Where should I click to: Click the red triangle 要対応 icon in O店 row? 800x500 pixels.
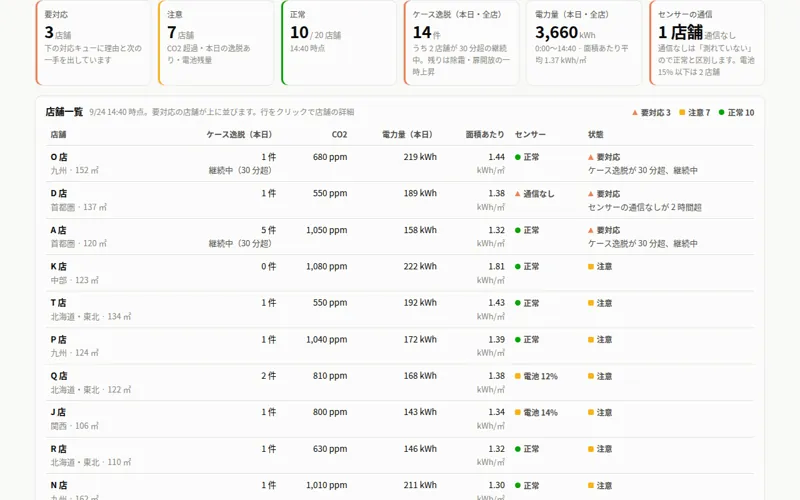[591, 157]
